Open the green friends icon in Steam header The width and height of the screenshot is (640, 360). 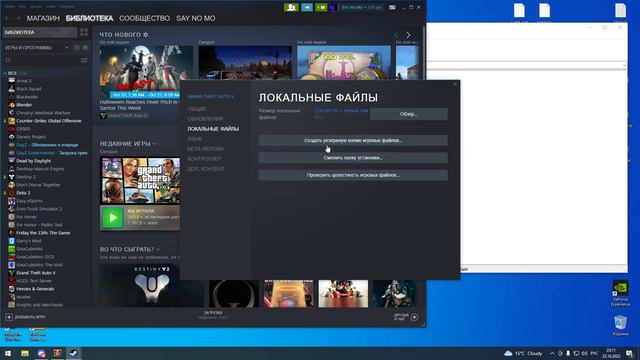click(291, 7)
